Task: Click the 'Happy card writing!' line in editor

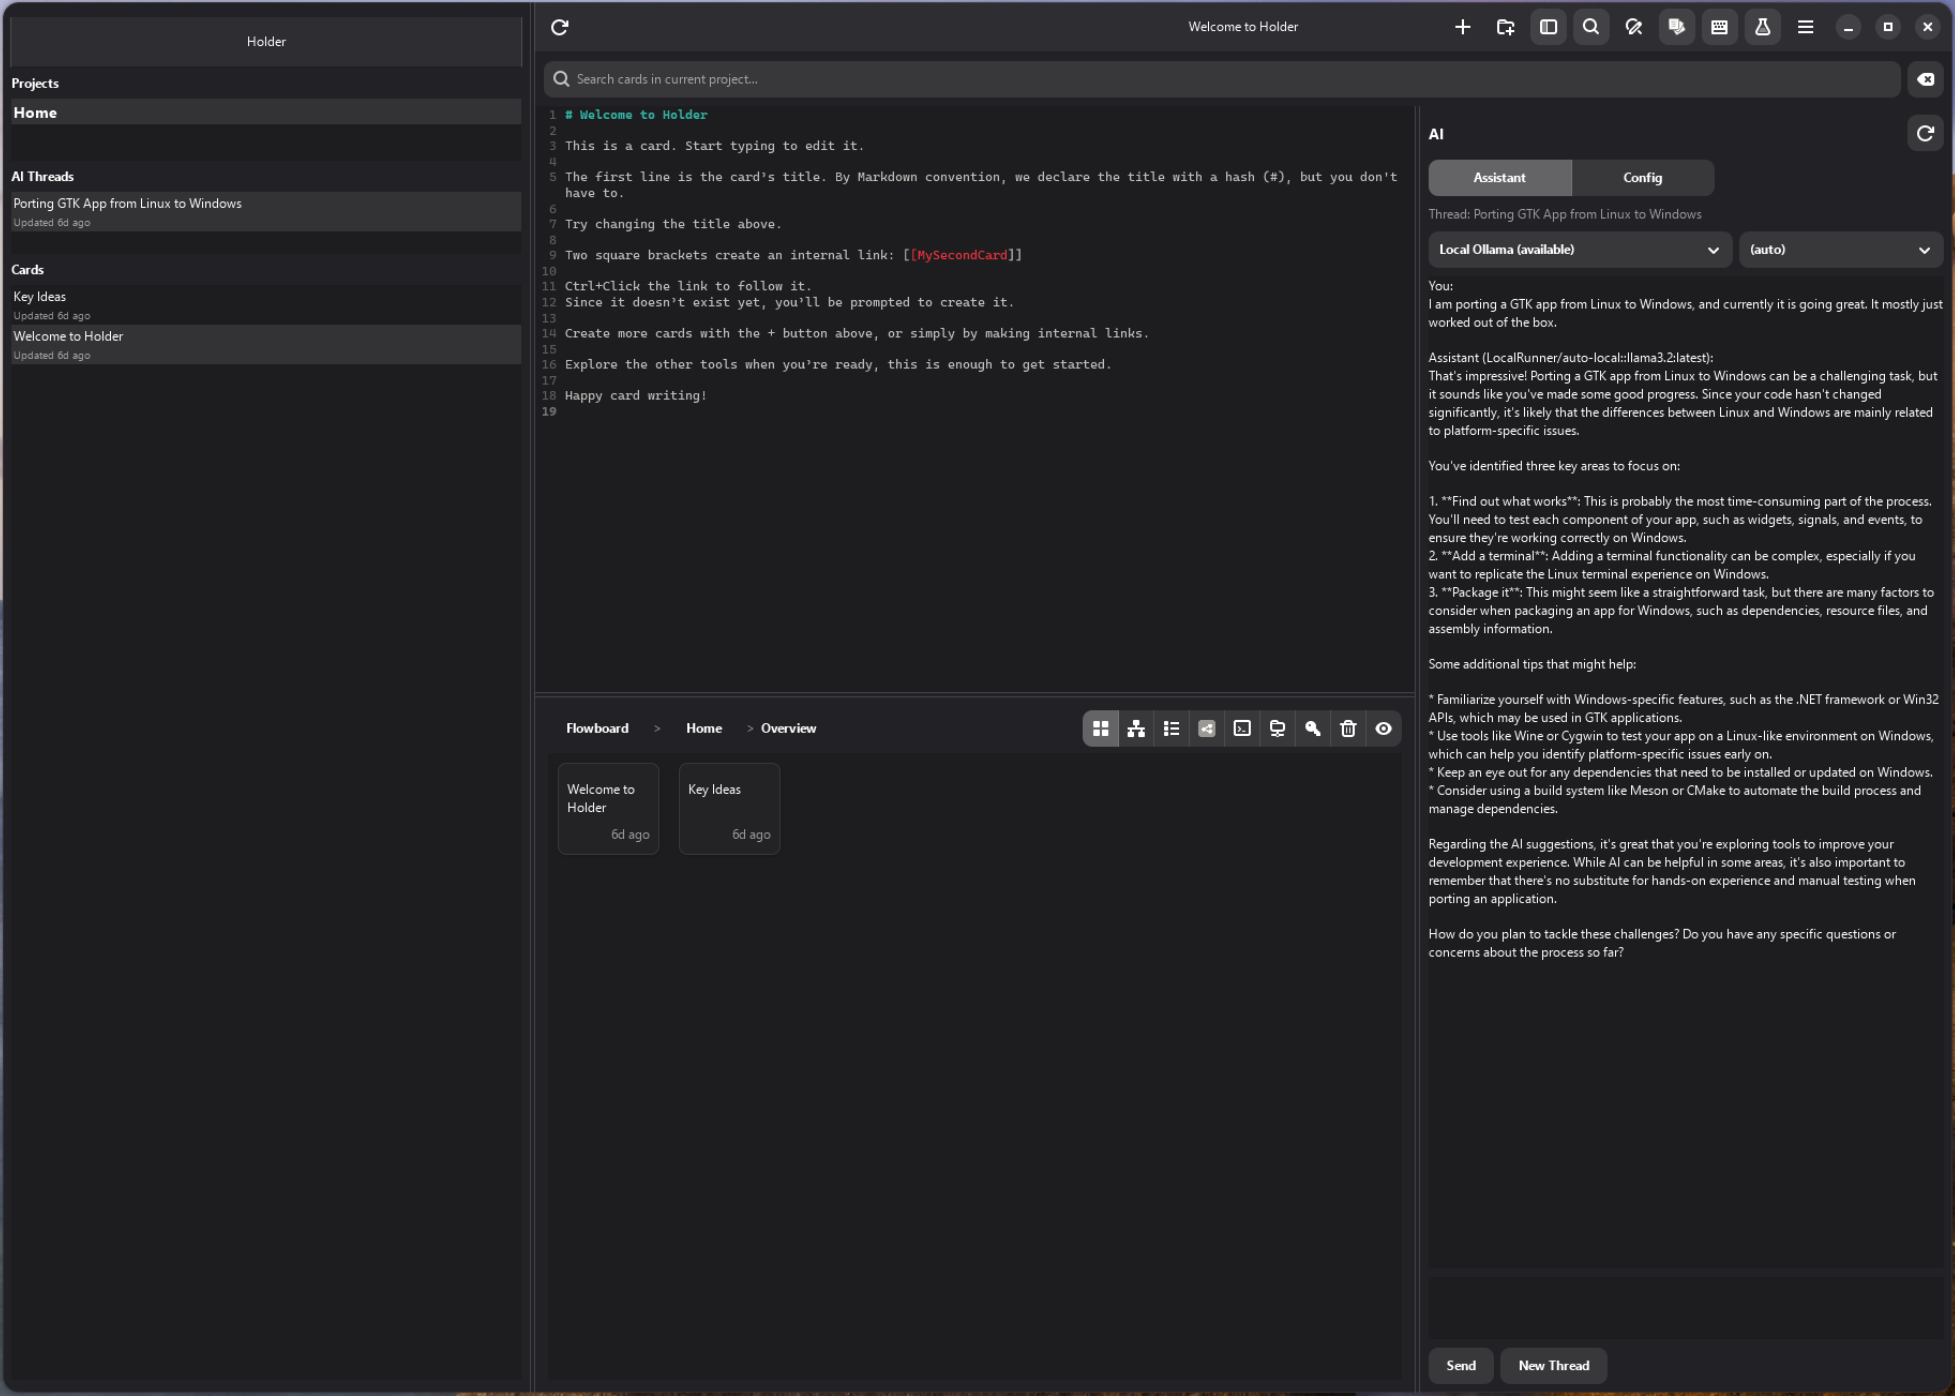Action: (x=636, y=396)
